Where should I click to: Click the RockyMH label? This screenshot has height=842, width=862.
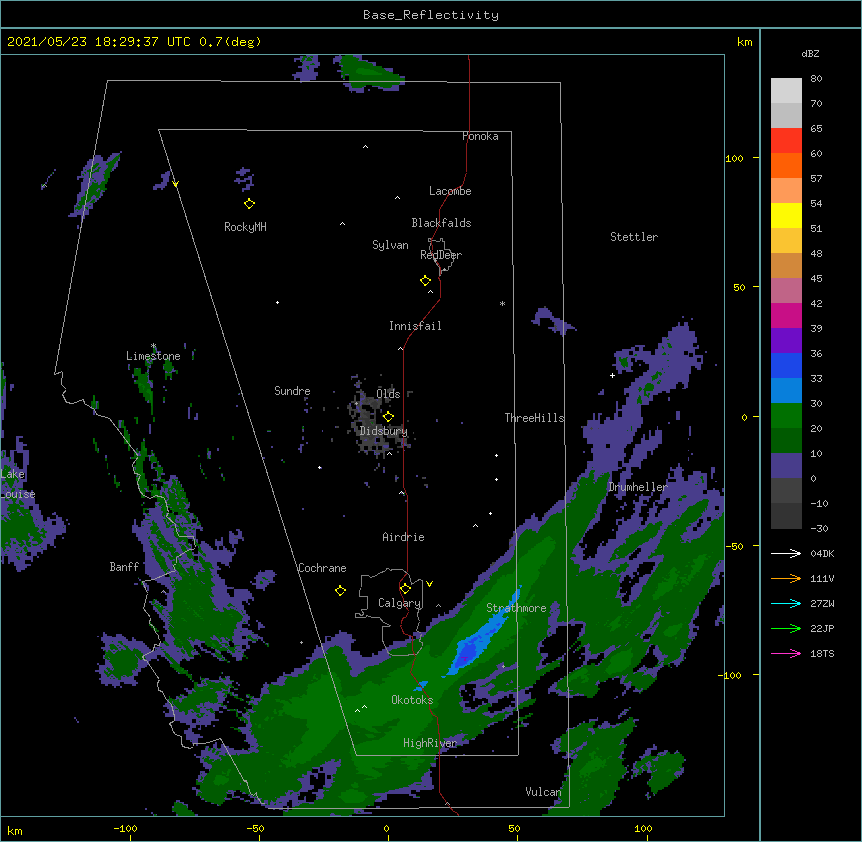coord(245,227)
